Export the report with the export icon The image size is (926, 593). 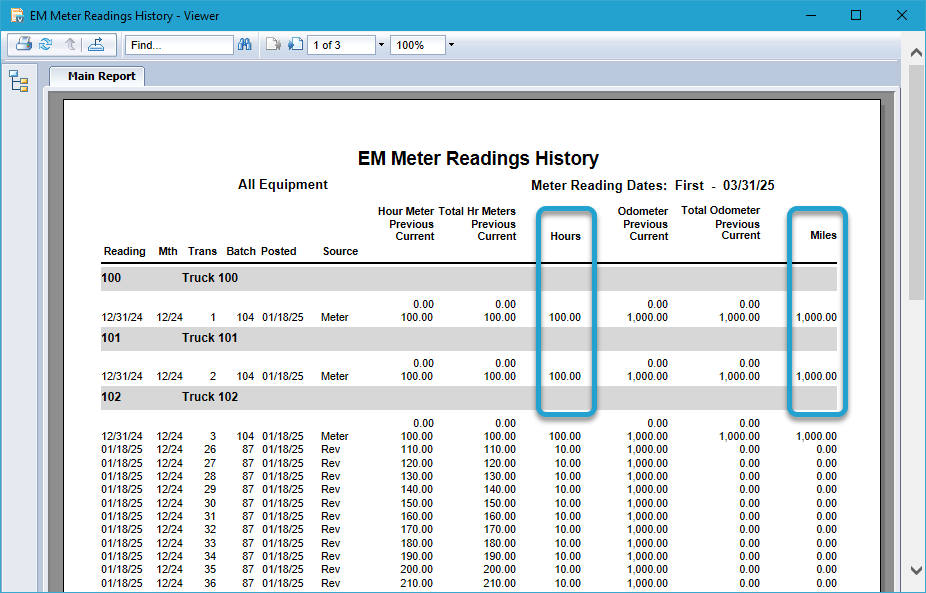click(96, 44)
